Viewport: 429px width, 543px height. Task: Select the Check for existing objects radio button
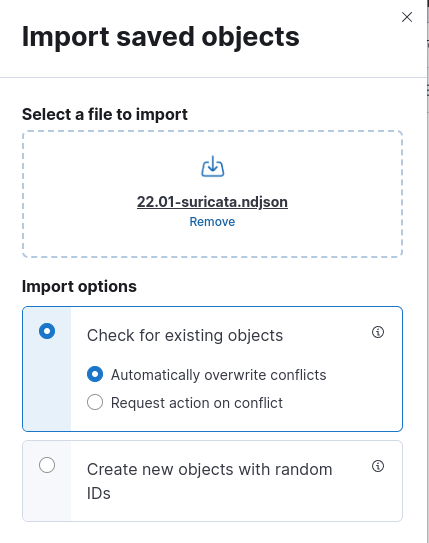[x=47, y=331]
